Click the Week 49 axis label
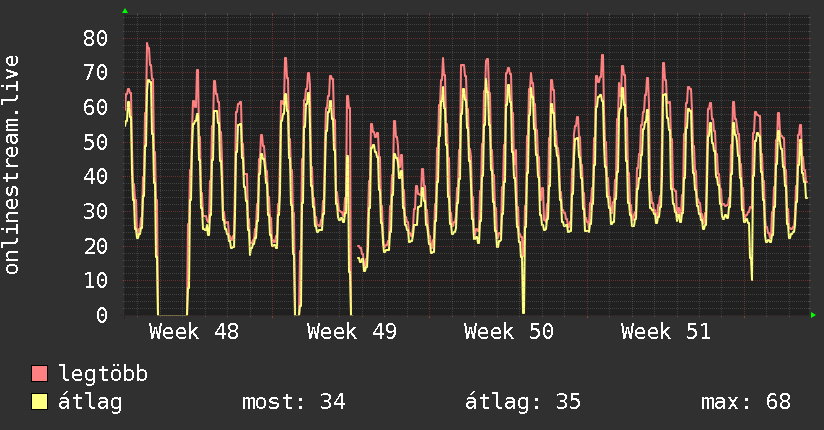The width and height of the screenshot is (824, 430). pos(352,332)
